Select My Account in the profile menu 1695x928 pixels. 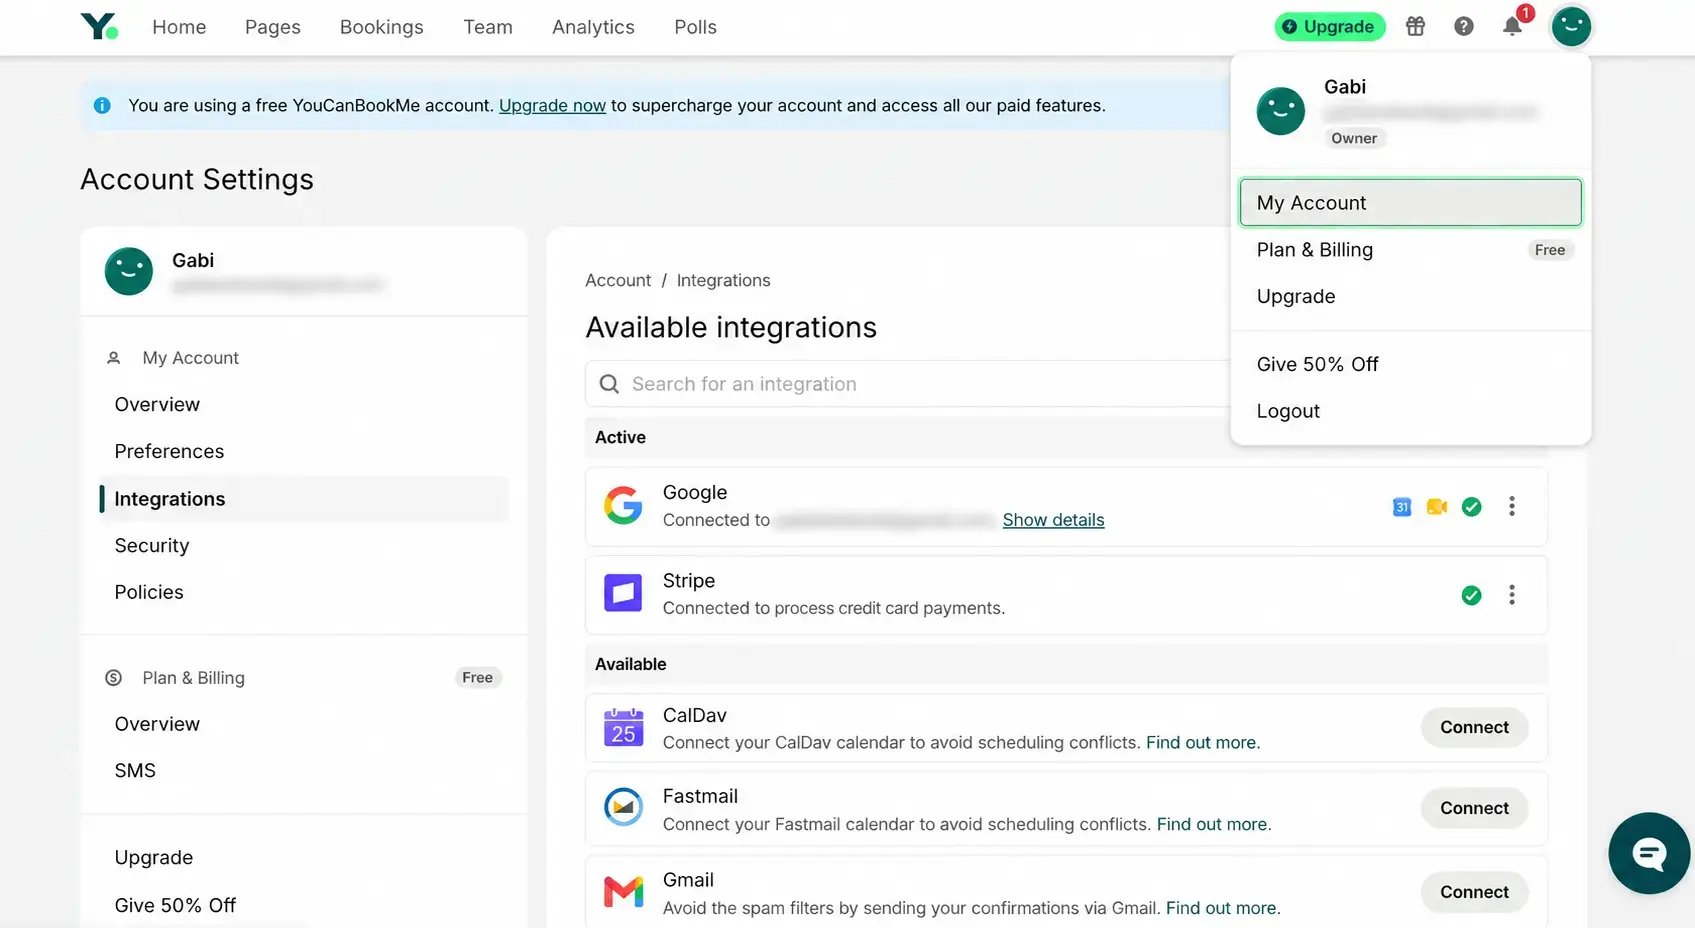pos(1410,203)
